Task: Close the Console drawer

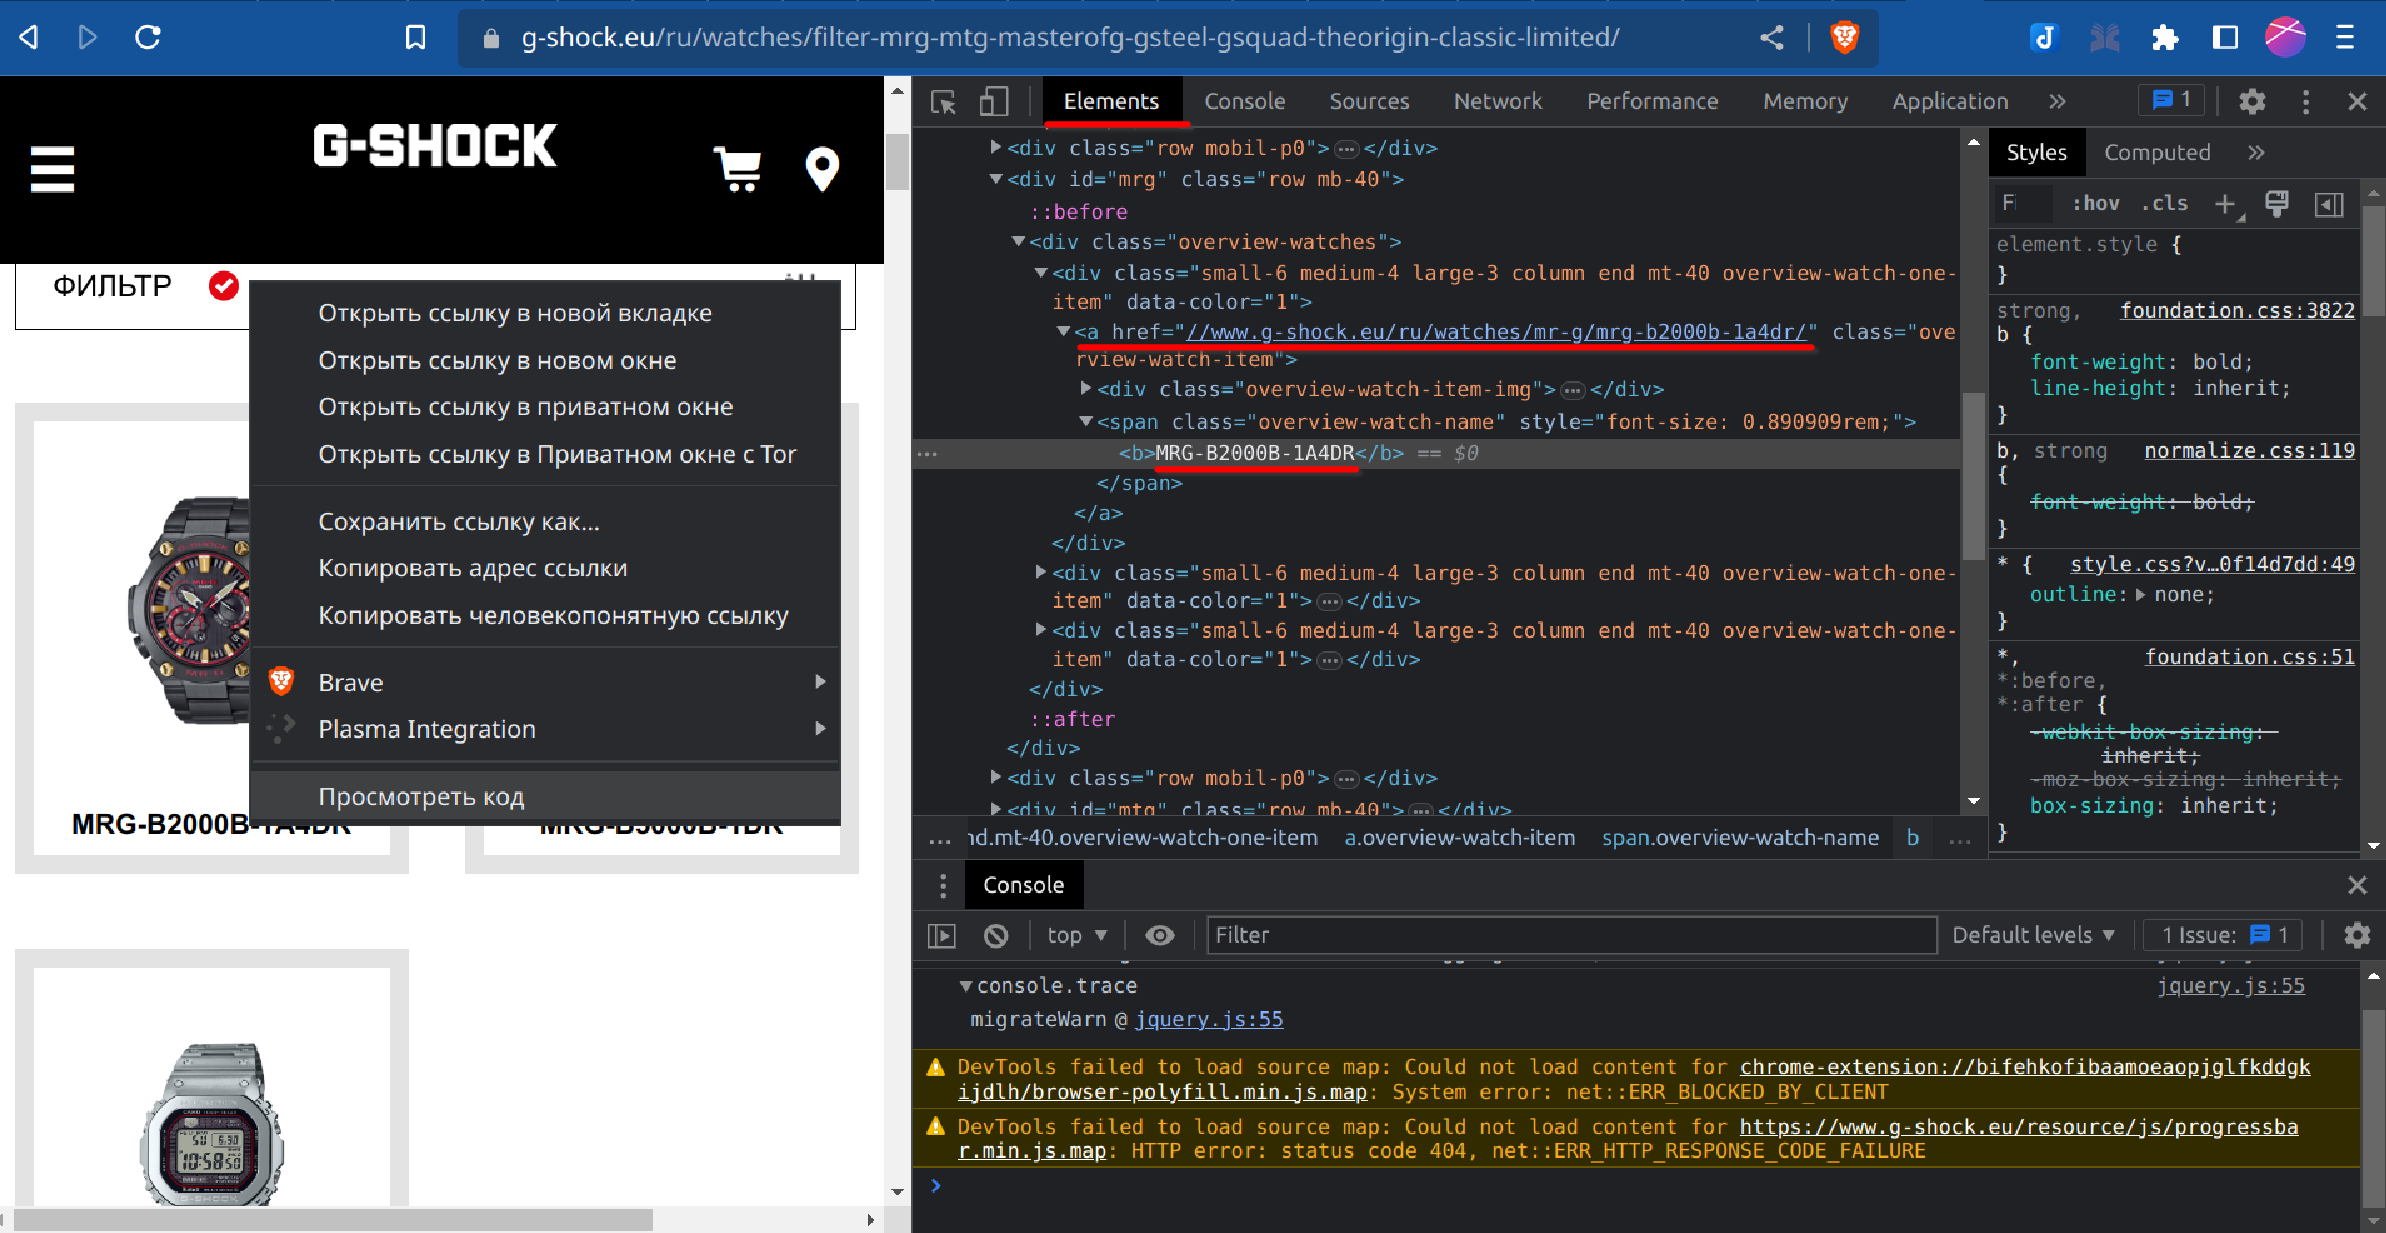Action: click(x=2357, y=886)
